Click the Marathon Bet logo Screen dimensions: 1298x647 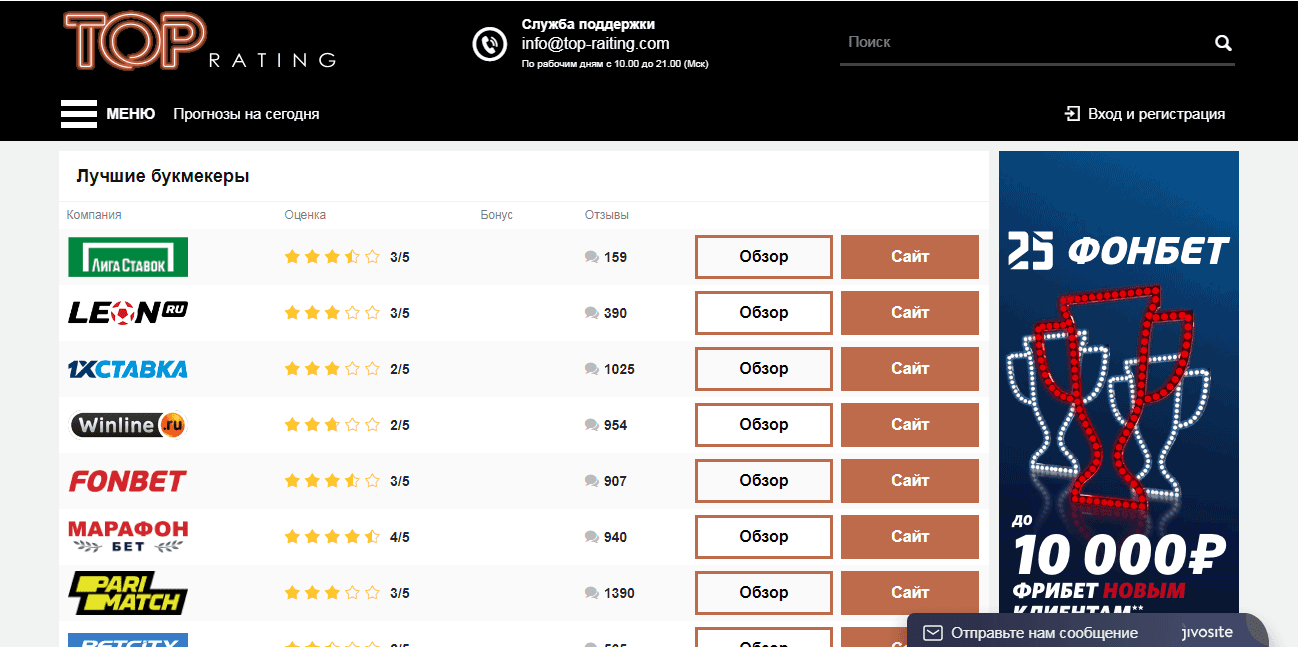128,537
